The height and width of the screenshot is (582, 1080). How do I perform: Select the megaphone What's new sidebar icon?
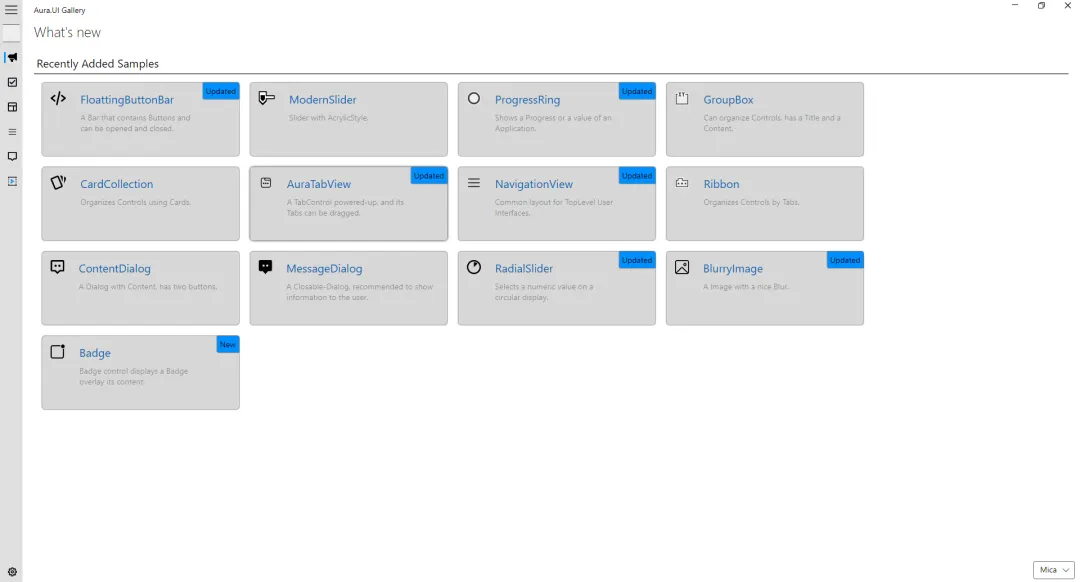click(12, 57)
